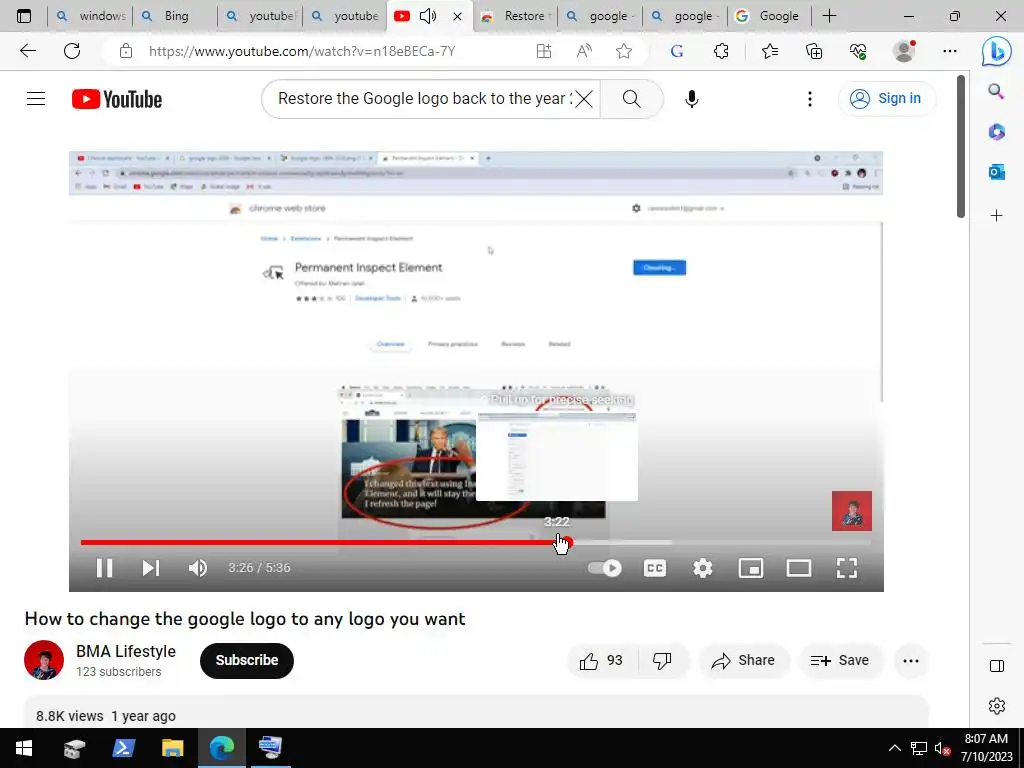Open Bing Chat sidebar button
Viewport: 1024px width, 768px height.
tap(997, 52)
